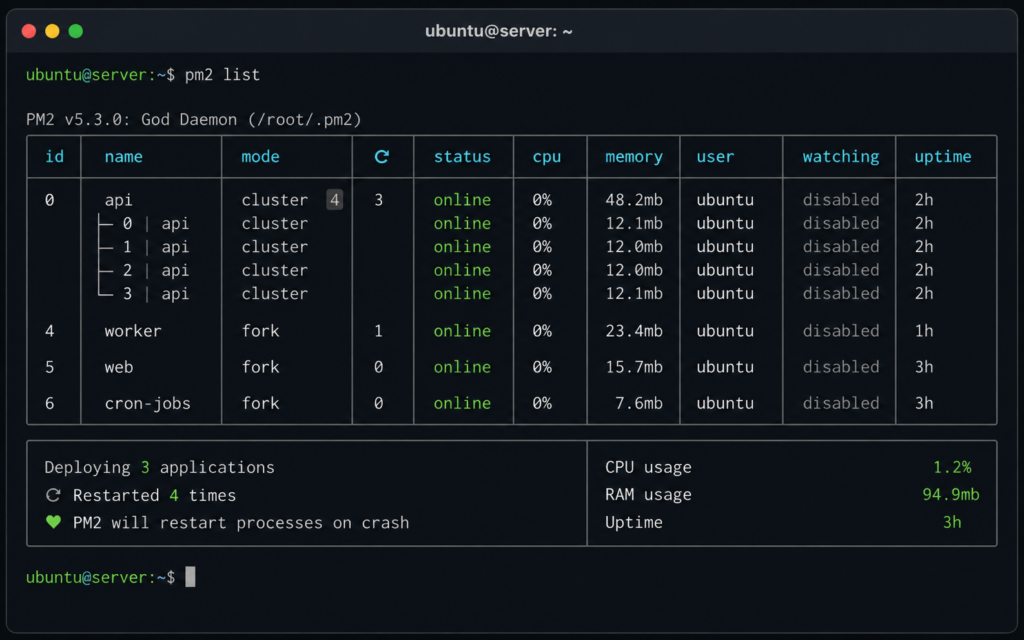The width and height of the screenshot is (1024, 640).
Task: Click the 'status' column header
Action: pos(462,157)
